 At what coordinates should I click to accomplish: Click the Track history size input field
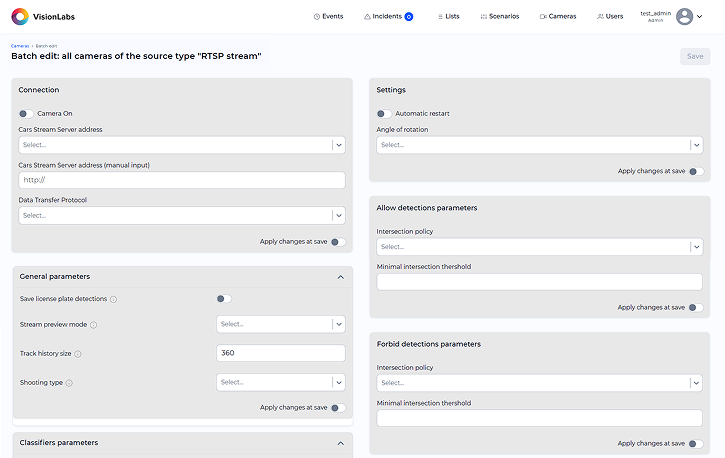tap(280, 353)
